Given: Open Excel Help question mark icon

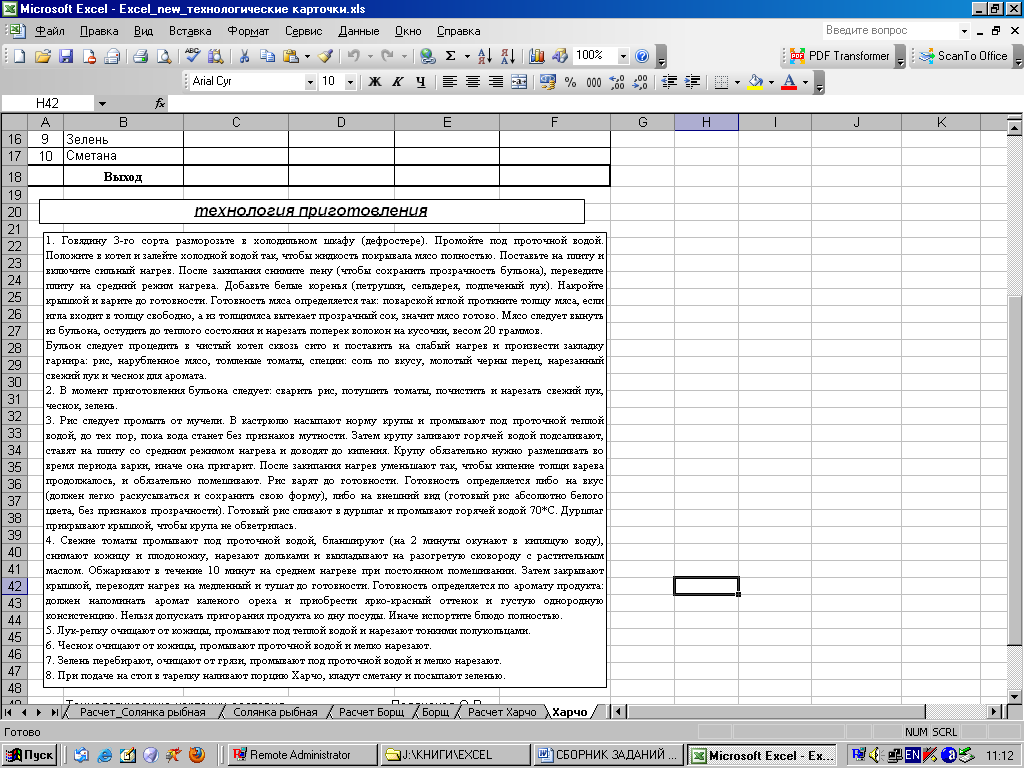Looking at the screenshot, I should click(x=642, y=56).
